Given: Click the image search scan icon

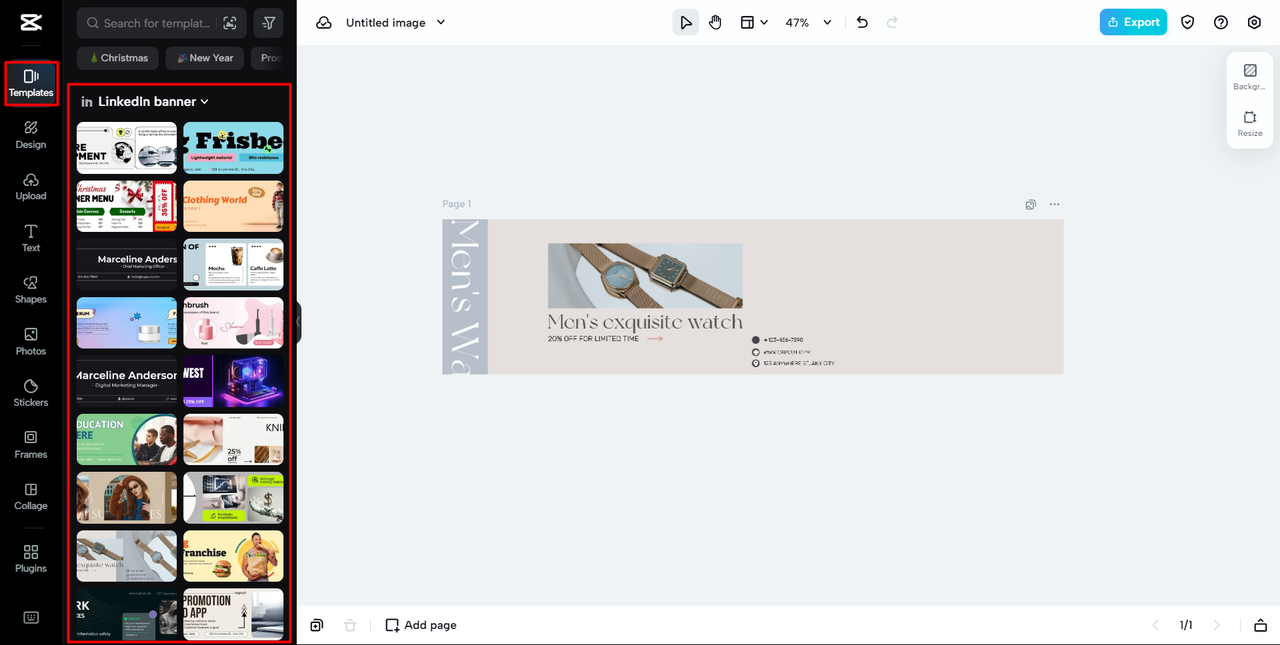Looking at the screenshot, I should click(x=230, y=23).
